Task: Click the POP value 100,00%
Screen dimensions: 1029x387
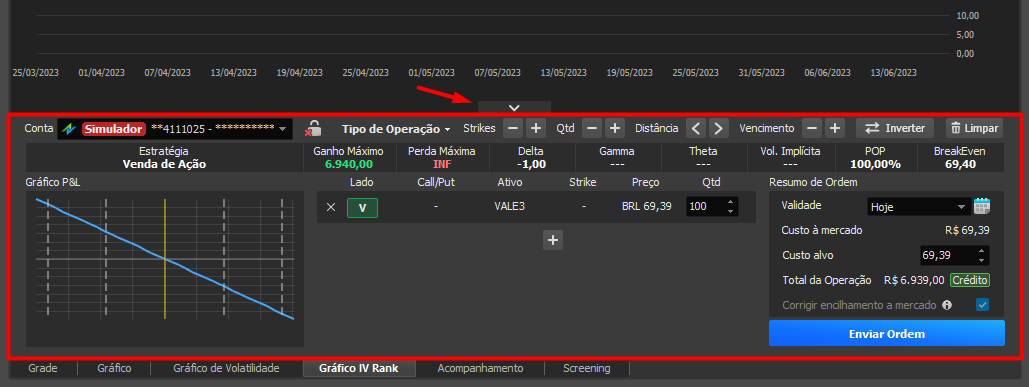Action: click(875, 164)
